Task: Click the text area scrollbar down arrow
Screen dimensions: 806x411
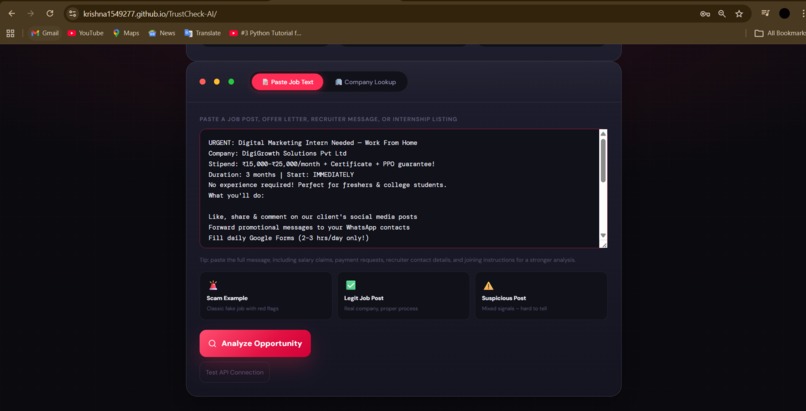Action: (x=603, y=235)
